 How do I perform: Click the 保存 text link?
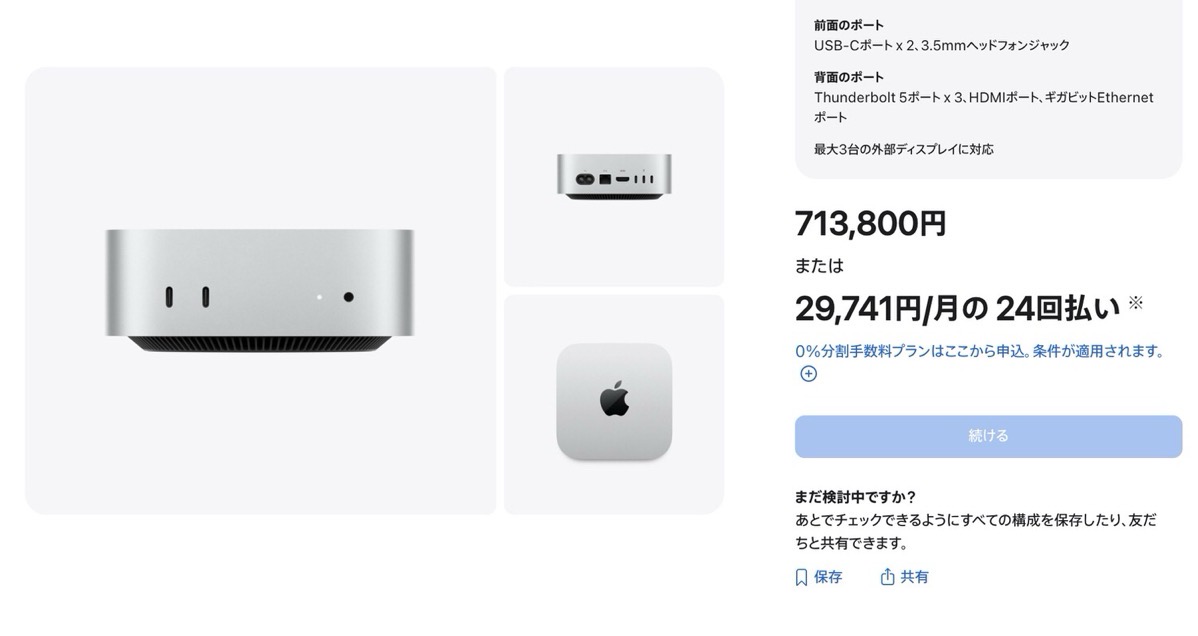(828, 577)
